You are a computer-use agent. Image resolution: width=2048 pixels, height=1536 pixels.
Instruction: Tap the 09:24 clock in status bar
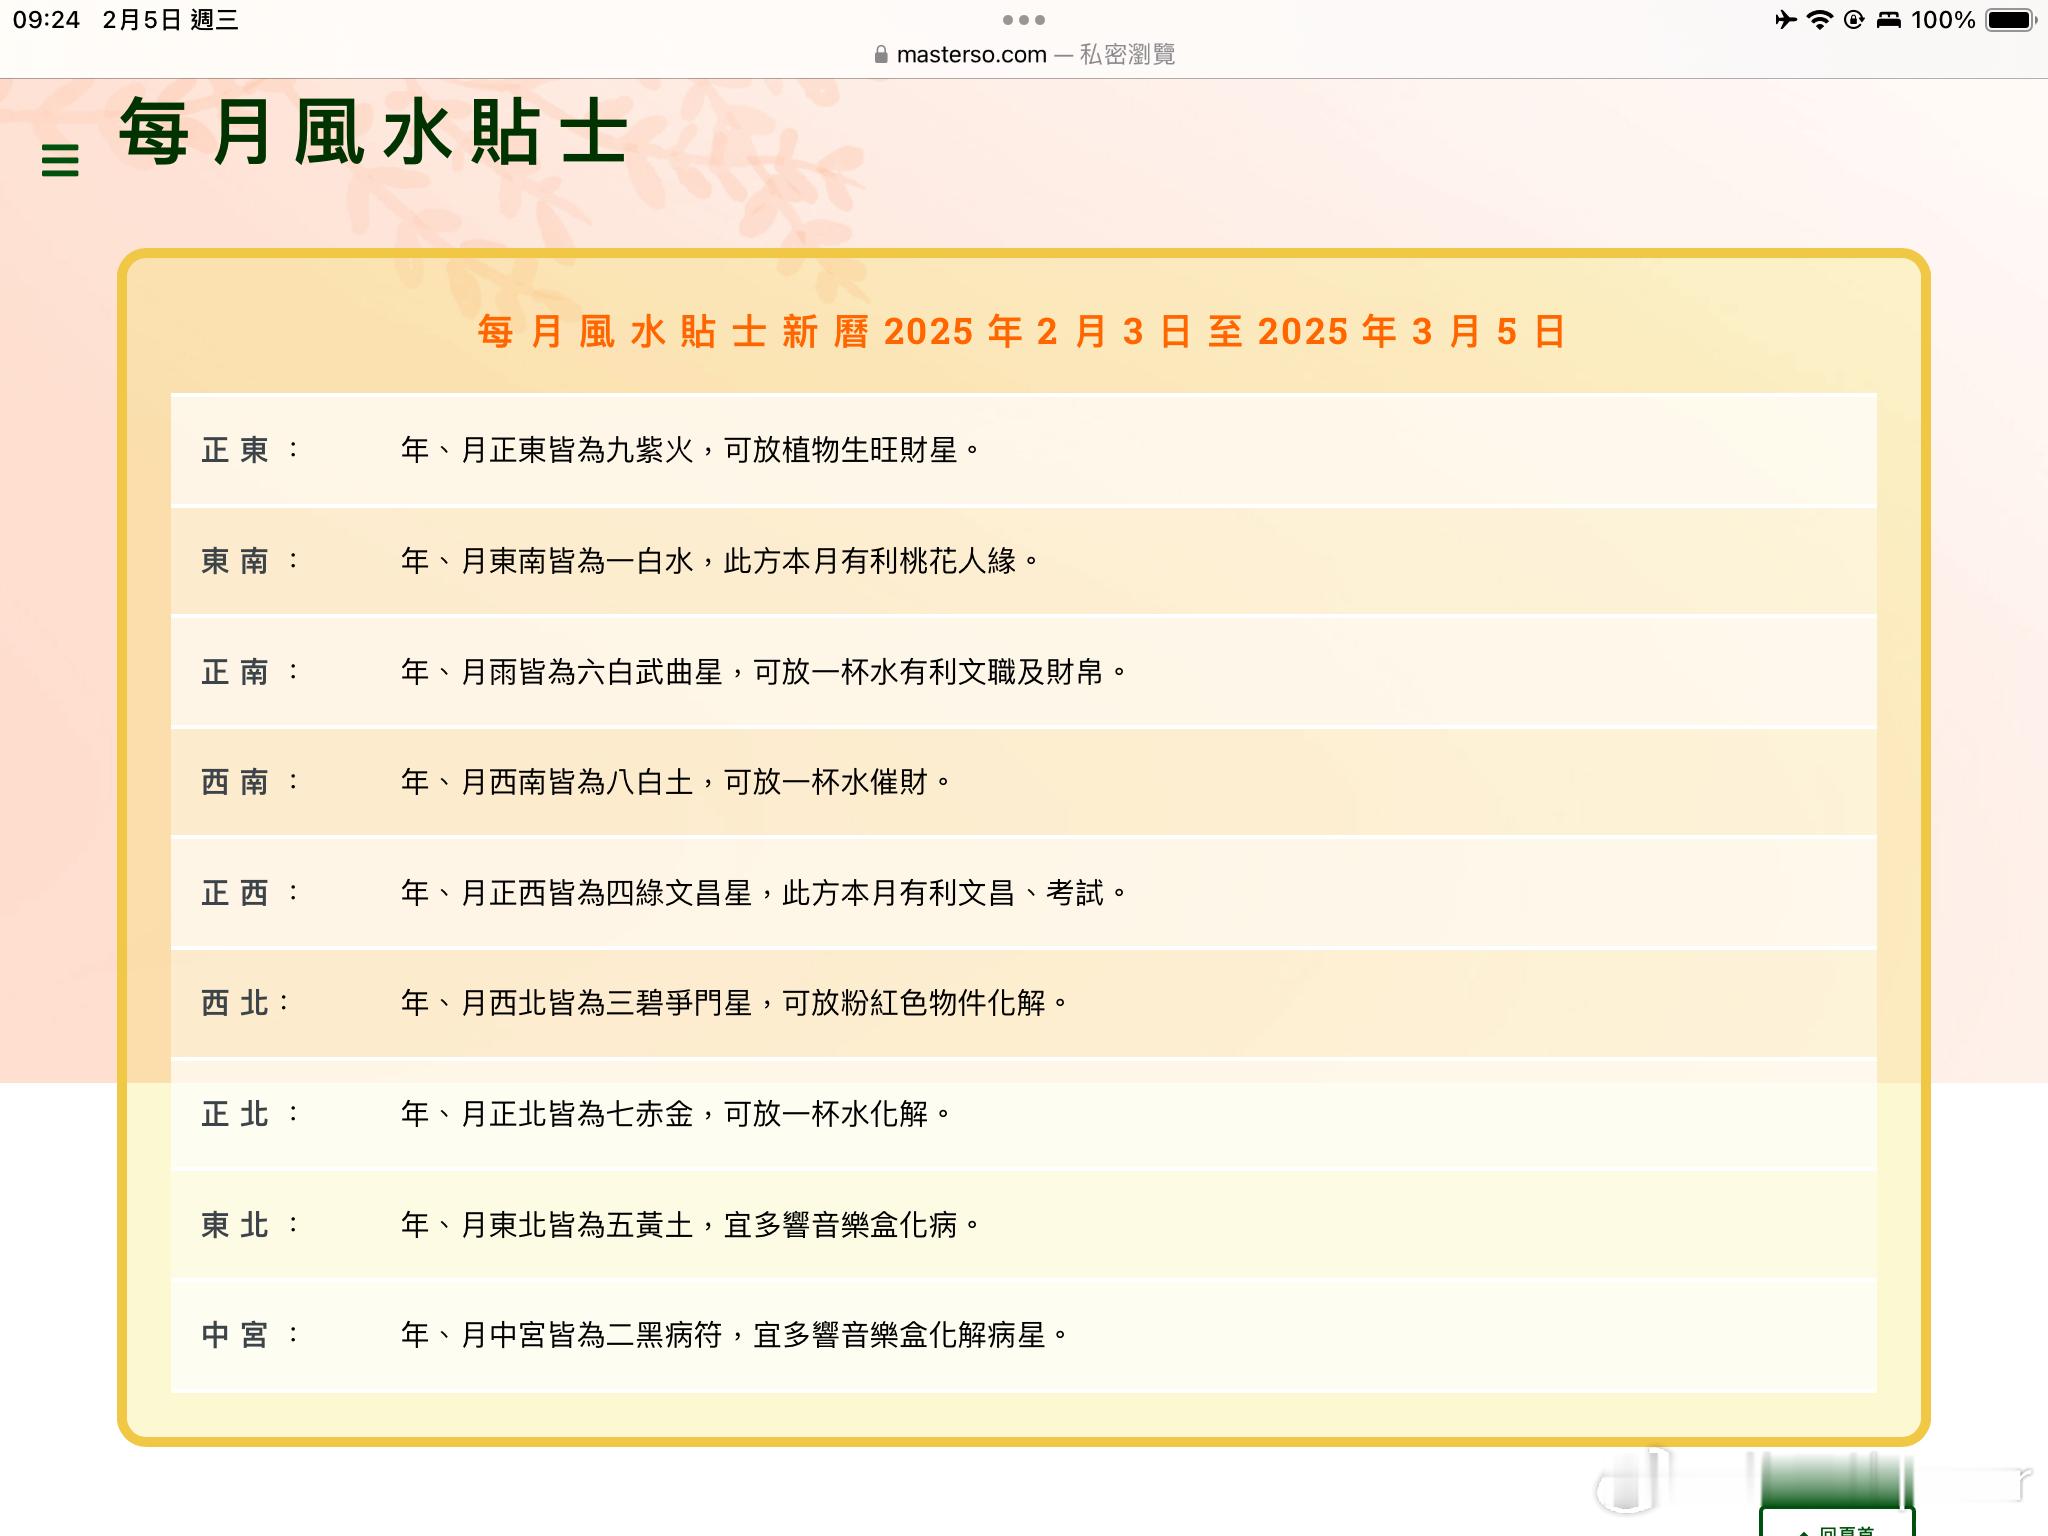coord(46,20)
